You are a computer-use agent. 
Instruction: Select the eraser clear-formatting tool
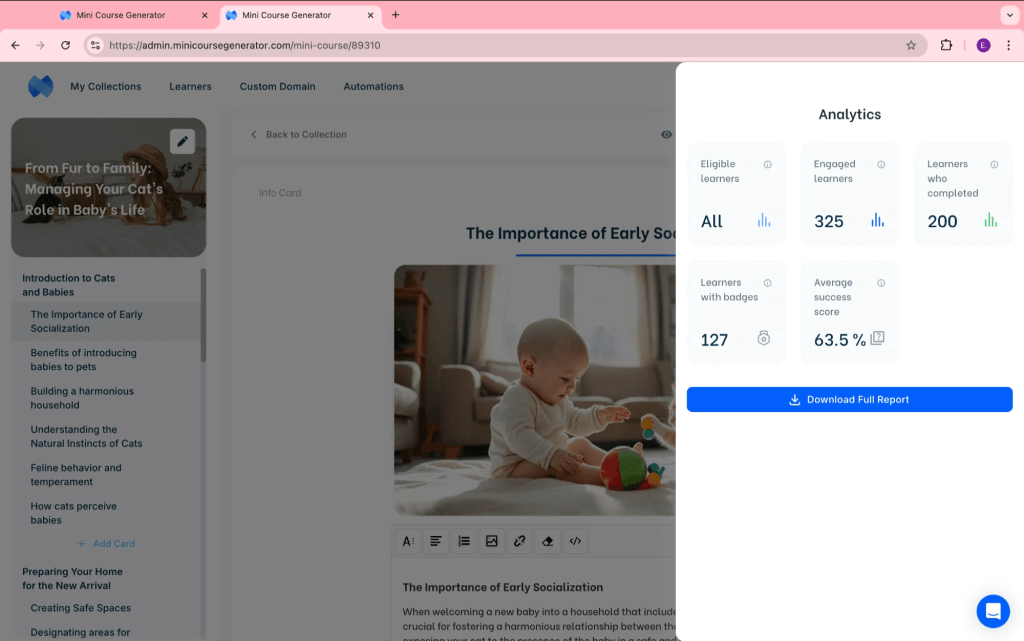547,541
